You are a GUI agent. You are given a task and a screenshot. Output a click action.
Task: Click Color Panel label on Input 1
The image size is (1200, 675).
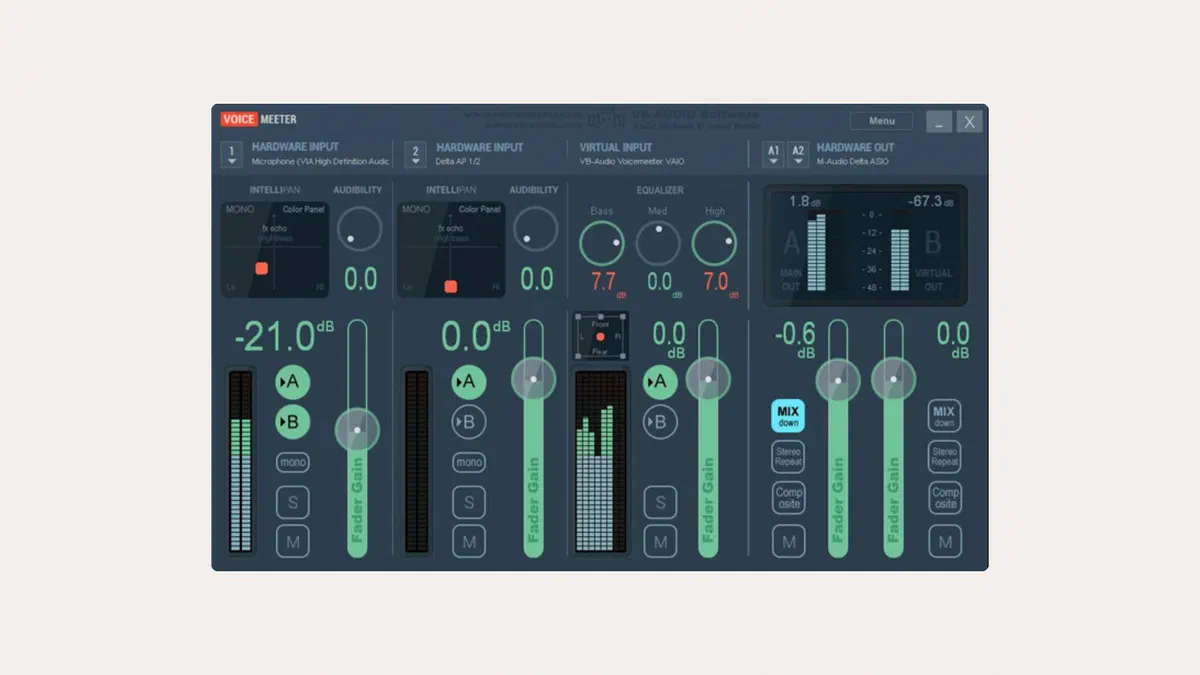[x=305, y=210]
